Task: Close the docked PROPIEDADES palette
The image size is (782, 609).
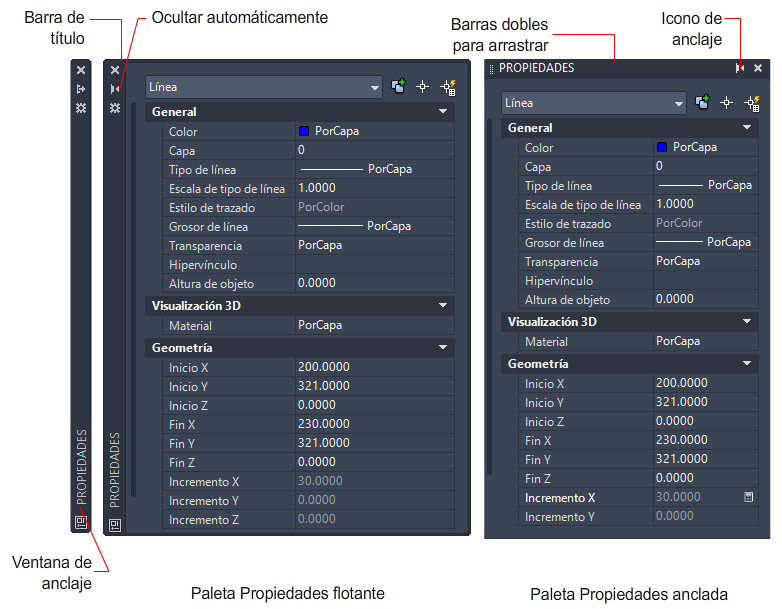Action: 758,68
